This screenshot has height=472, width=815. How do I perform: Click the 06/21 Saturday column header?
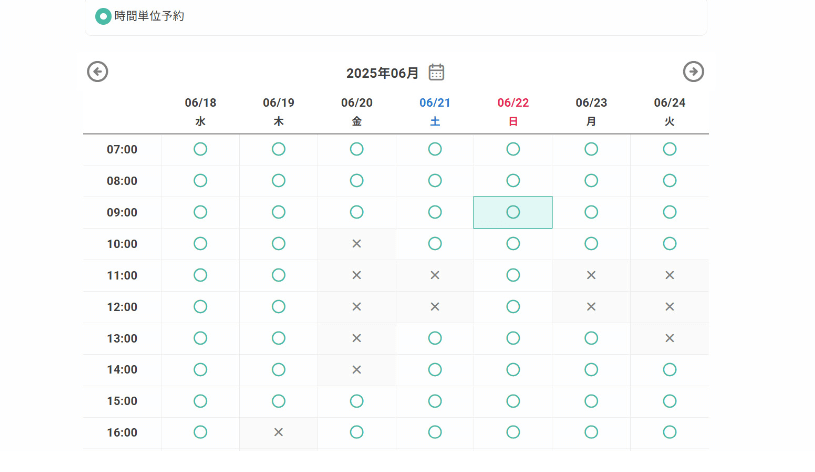(x=435, y=112)
